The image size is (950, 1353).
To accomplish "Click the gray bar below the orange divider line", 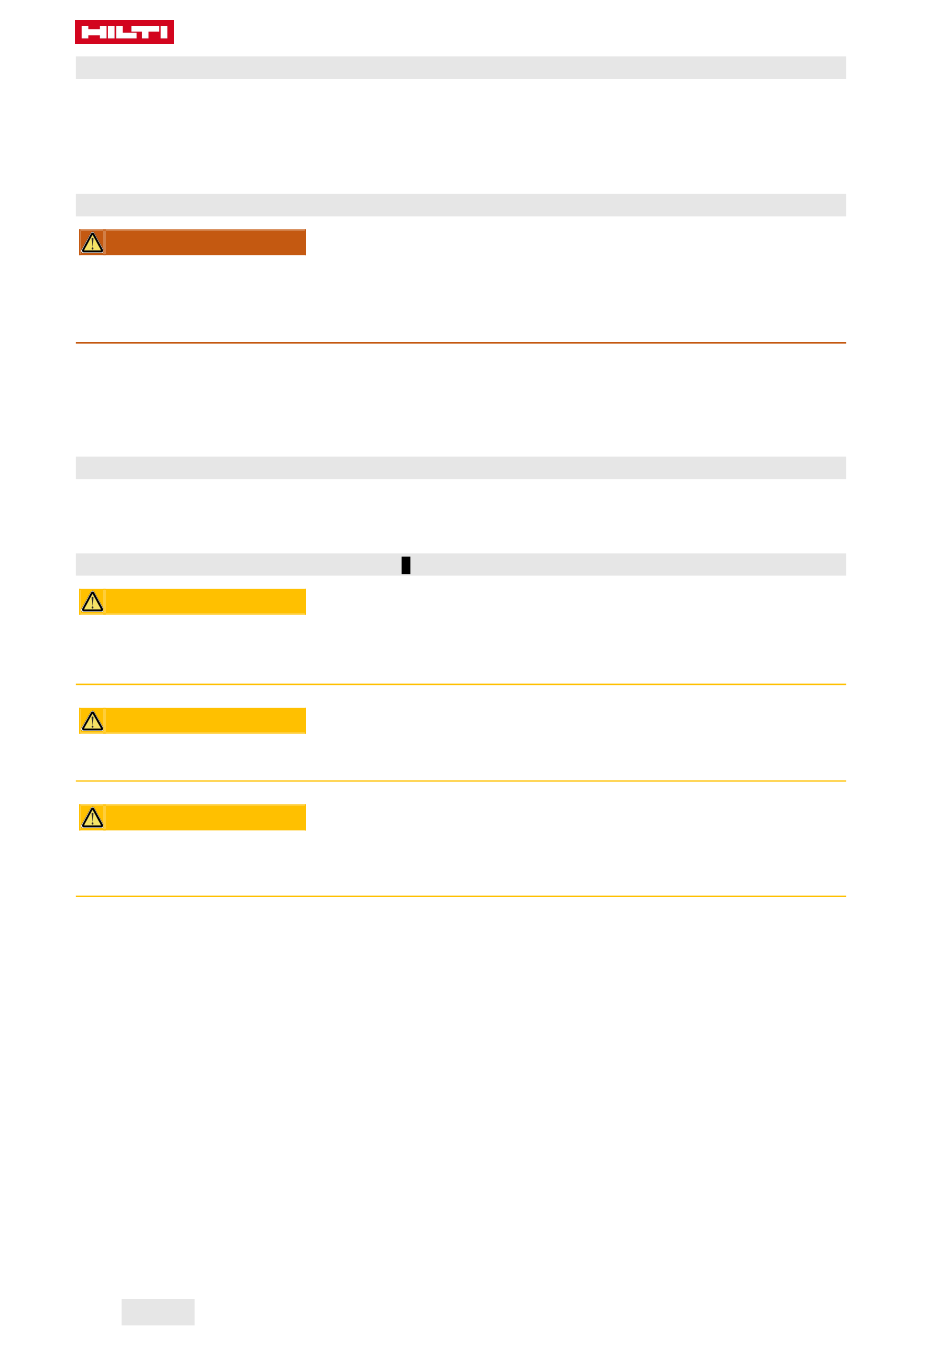I will (460, 468).
